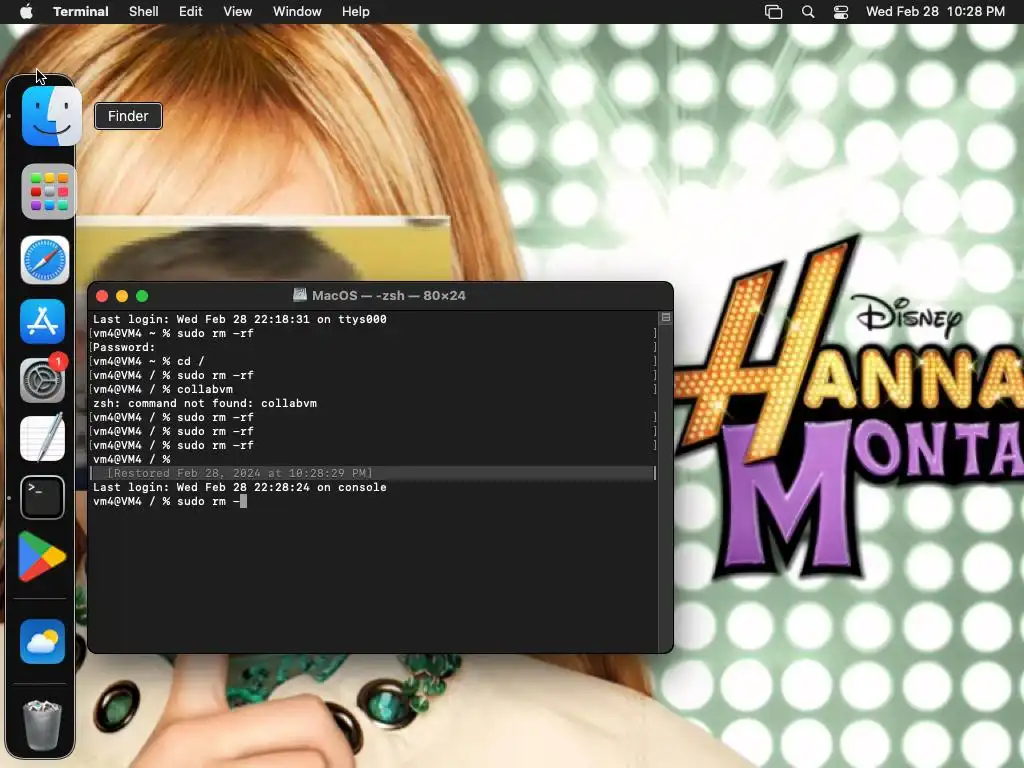Screen dimensions: 1024x768
Task: Click the image window behind Terminal
Action: 261,248
